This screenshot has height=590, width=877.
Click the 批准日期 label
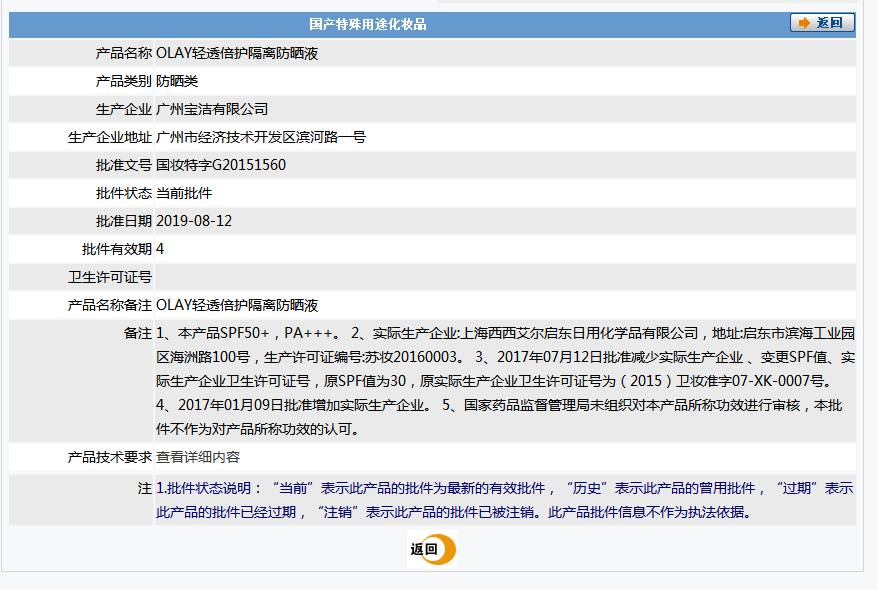click(x=124, y=221)
